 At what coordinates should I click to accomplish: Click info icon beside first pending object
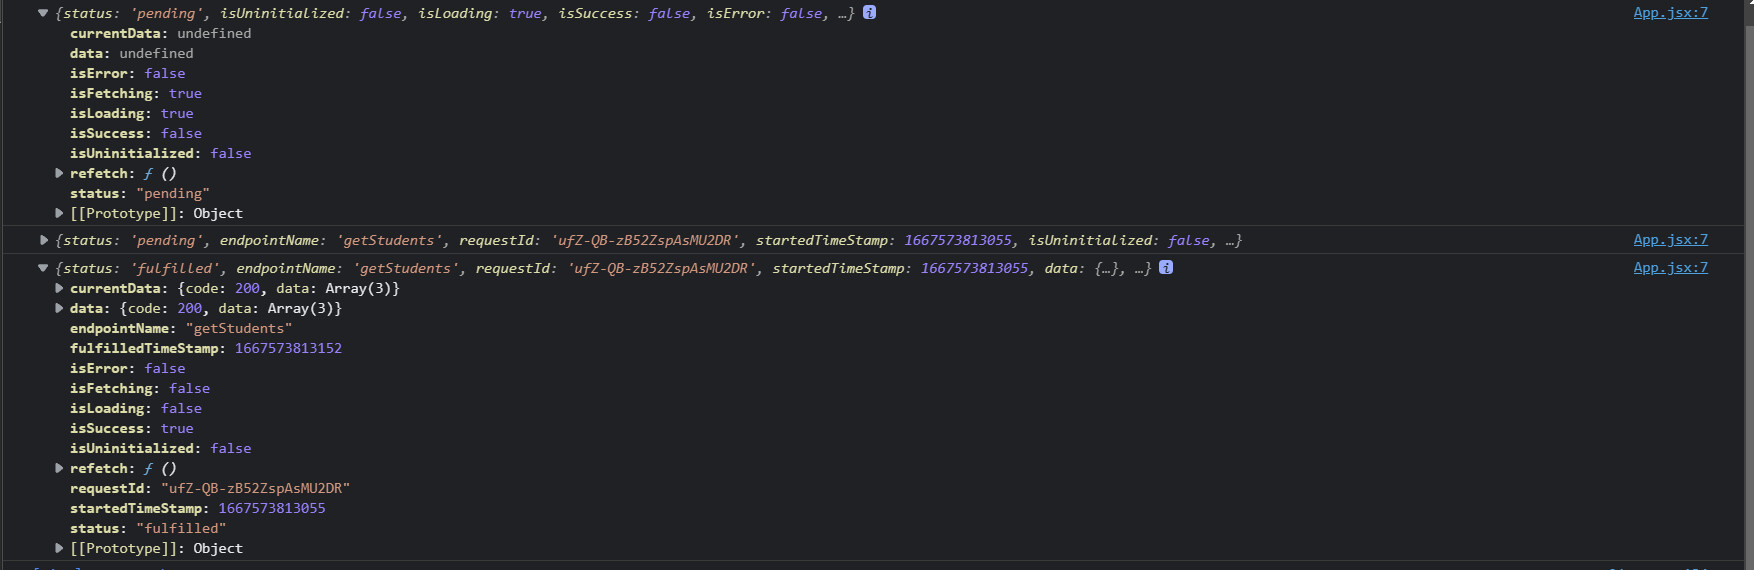[869, 13]
